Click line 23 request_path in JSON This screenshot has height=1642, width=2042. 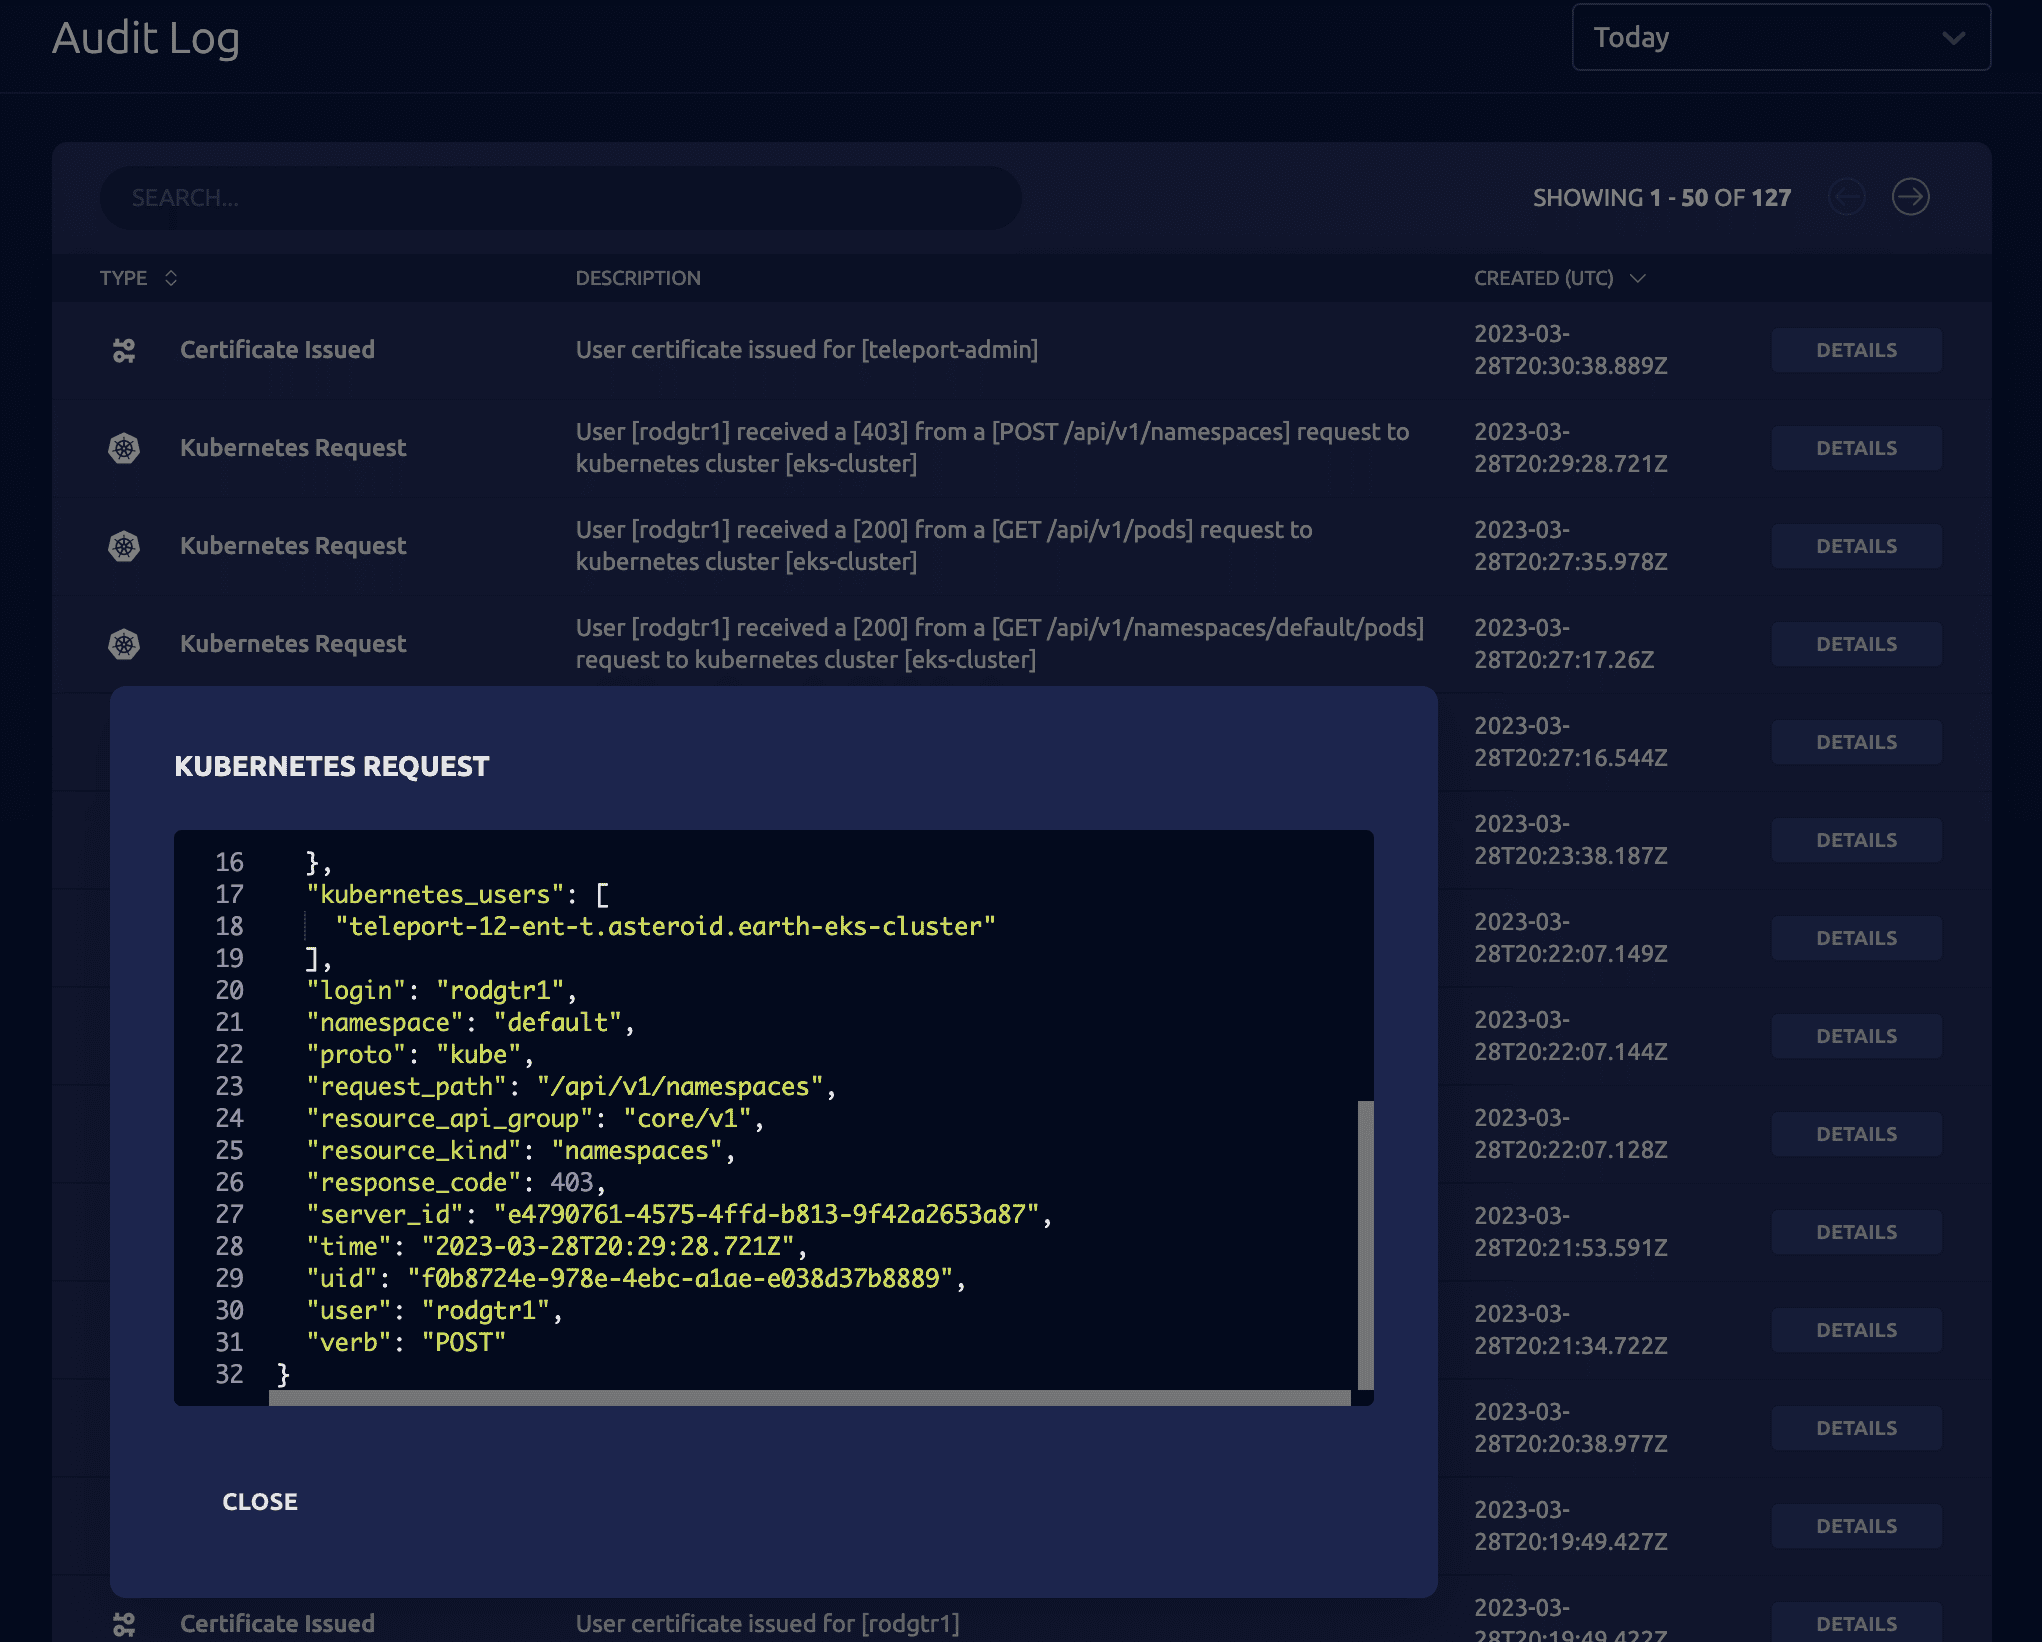click(x=570, y=1086)
